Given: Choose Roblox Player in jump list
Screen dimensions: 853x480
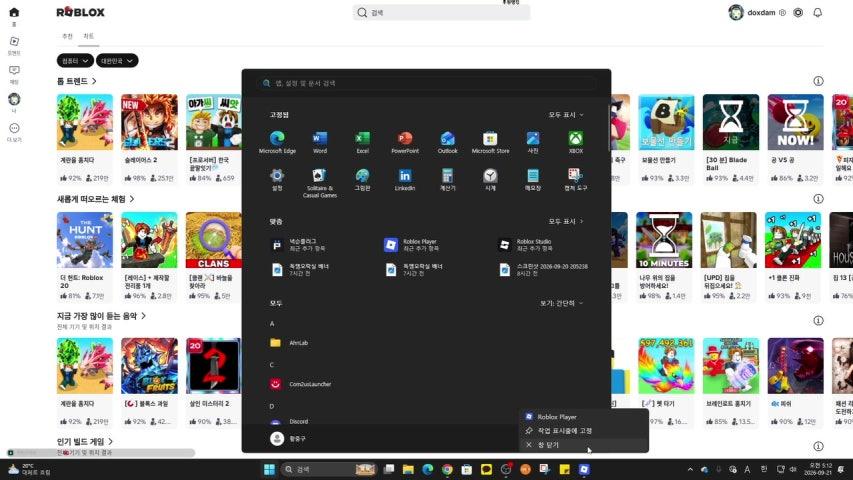Looking at the screenshot, I should [583, 417].
